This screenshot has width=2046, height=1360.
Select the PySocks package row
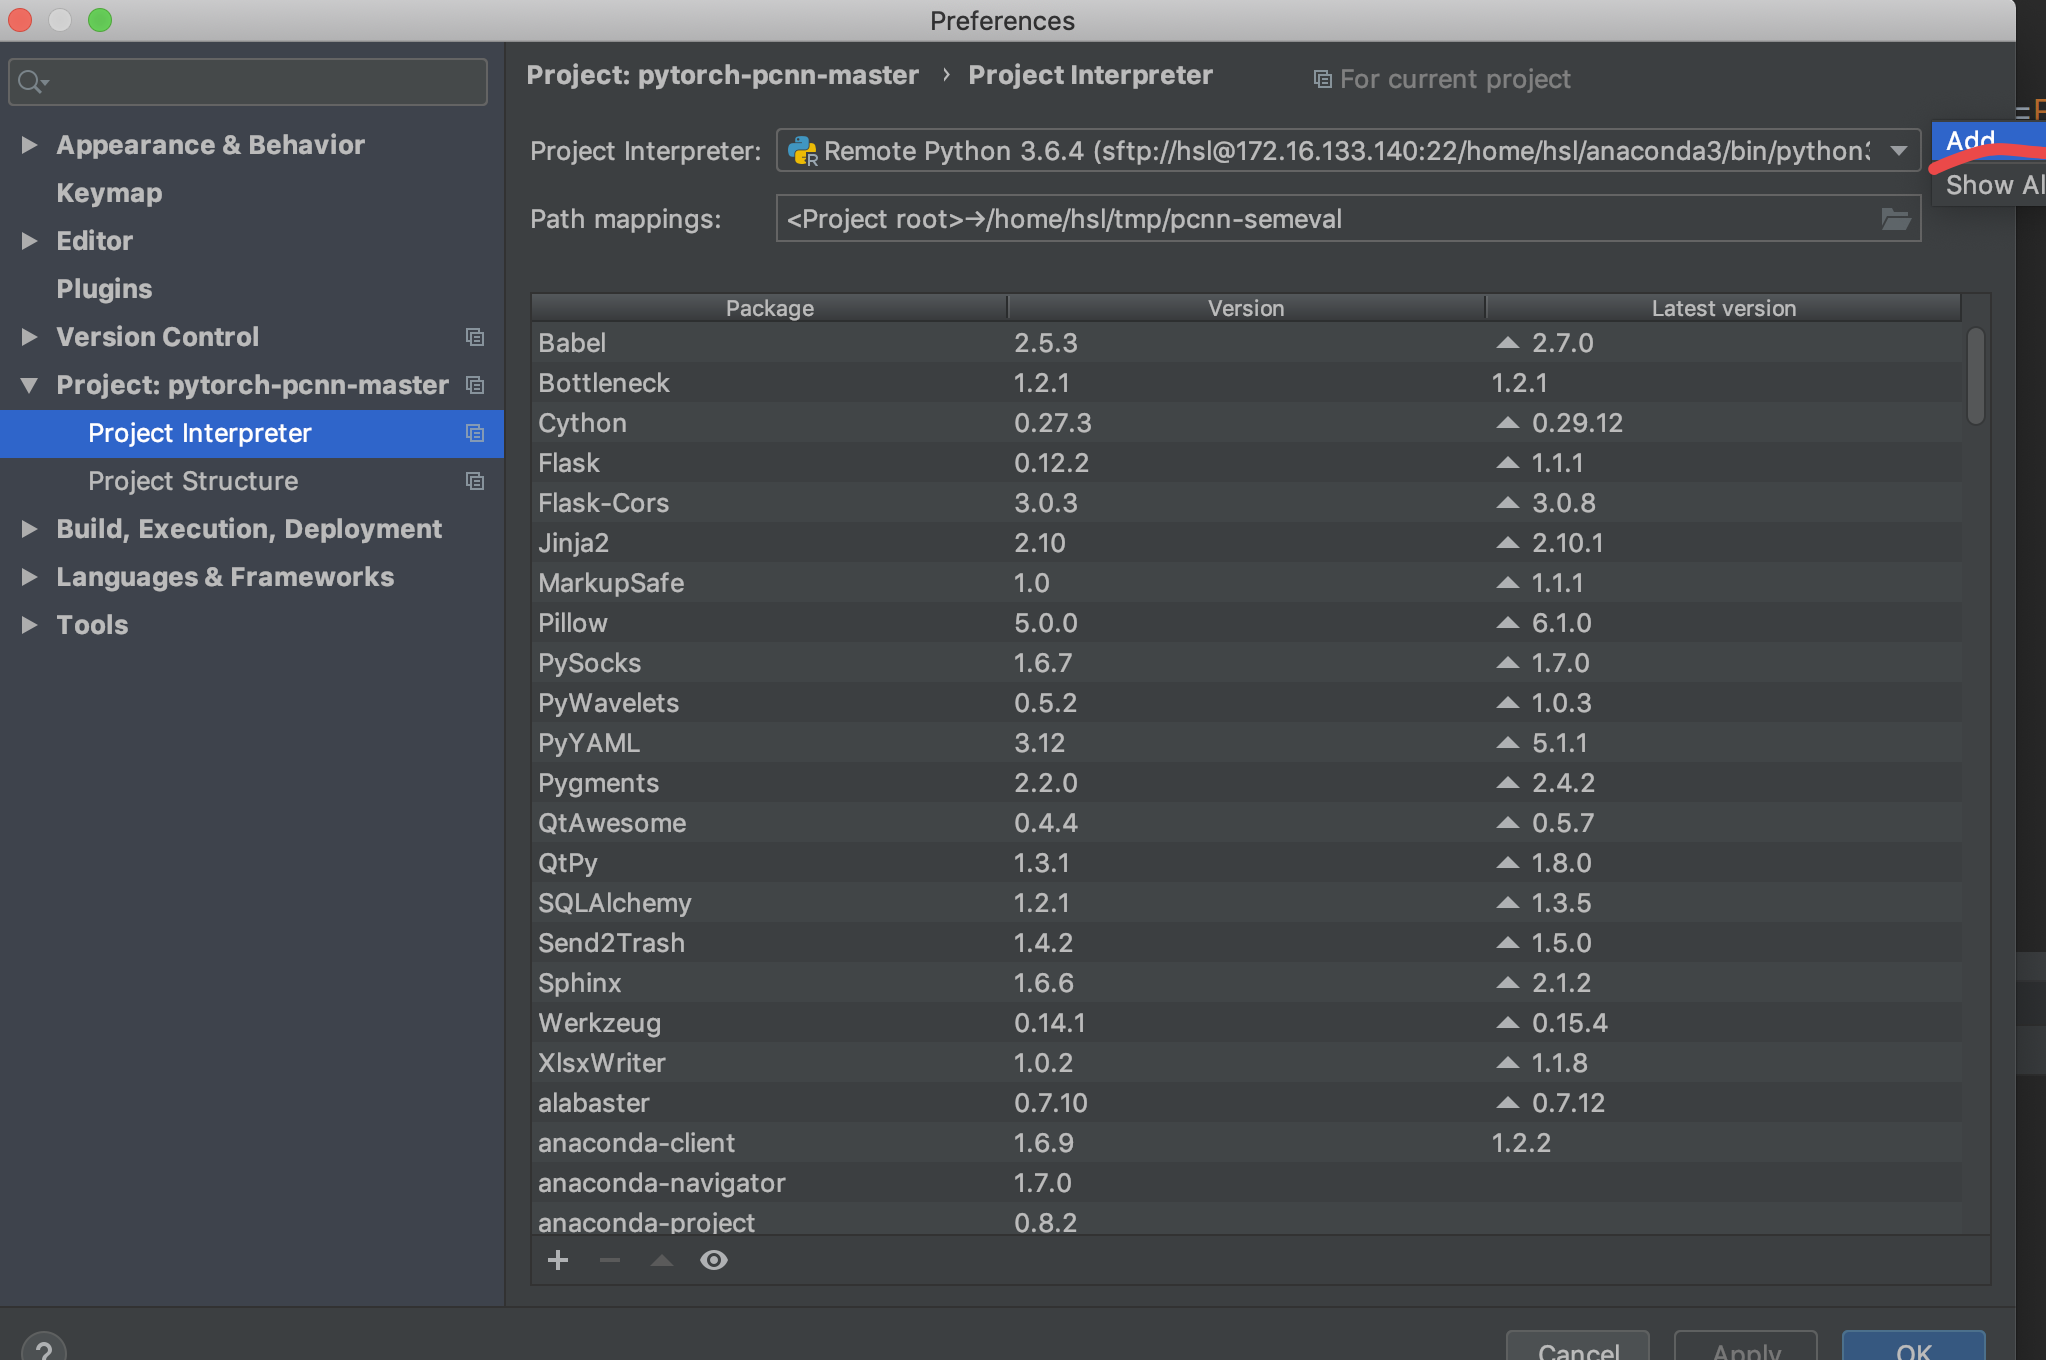[1246, 663]
